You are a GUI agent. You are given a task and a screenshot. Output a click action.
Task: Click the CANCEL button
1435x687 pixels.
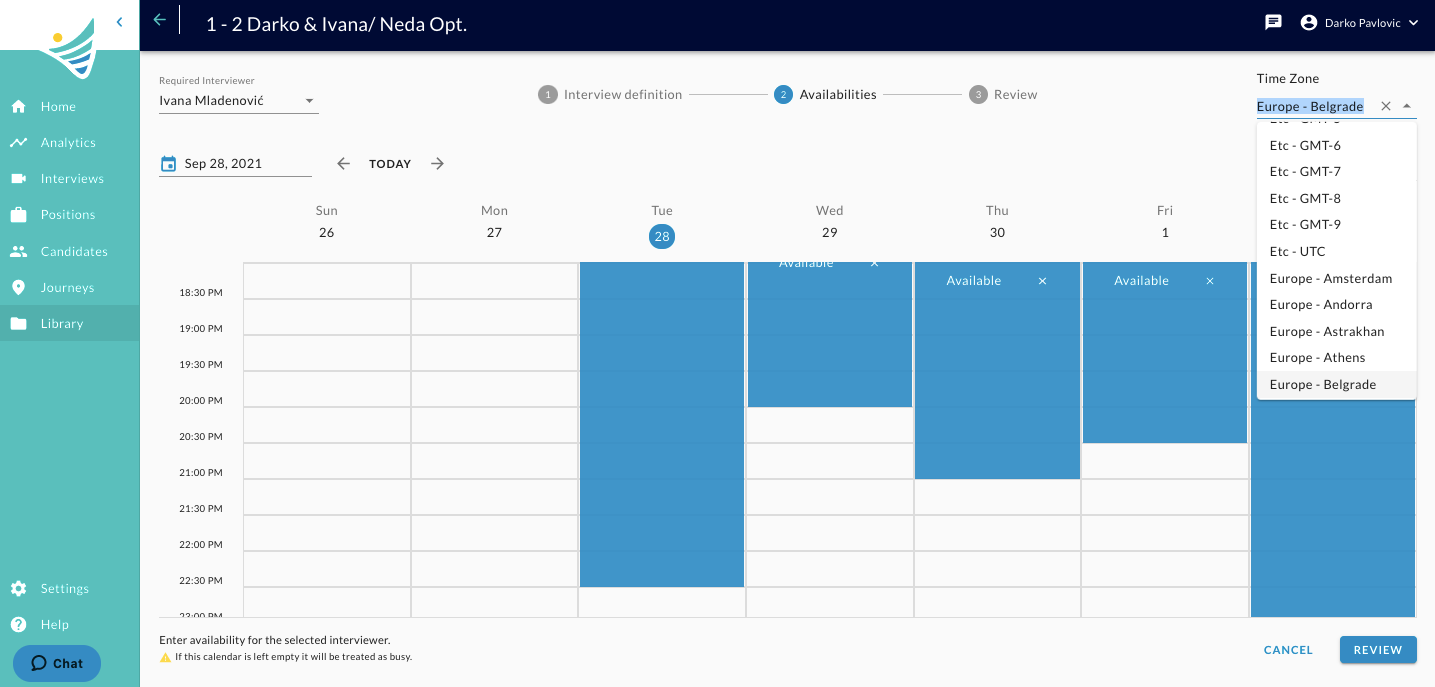pos(1288,650)
